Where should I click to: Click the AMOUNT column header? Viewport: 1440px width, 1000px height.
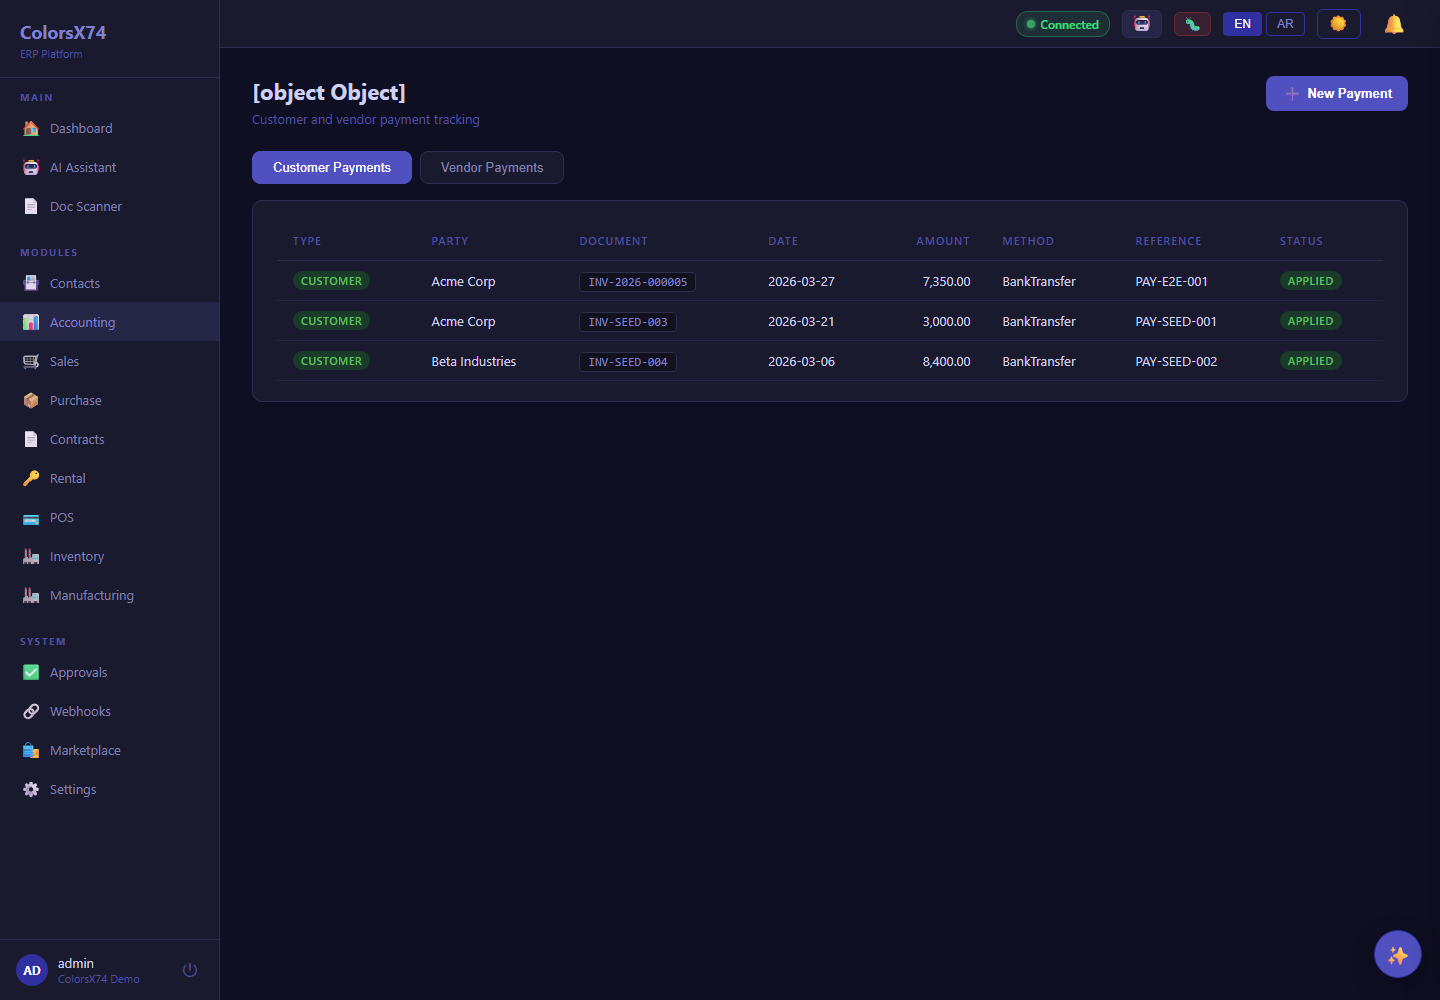pos(943,241)
